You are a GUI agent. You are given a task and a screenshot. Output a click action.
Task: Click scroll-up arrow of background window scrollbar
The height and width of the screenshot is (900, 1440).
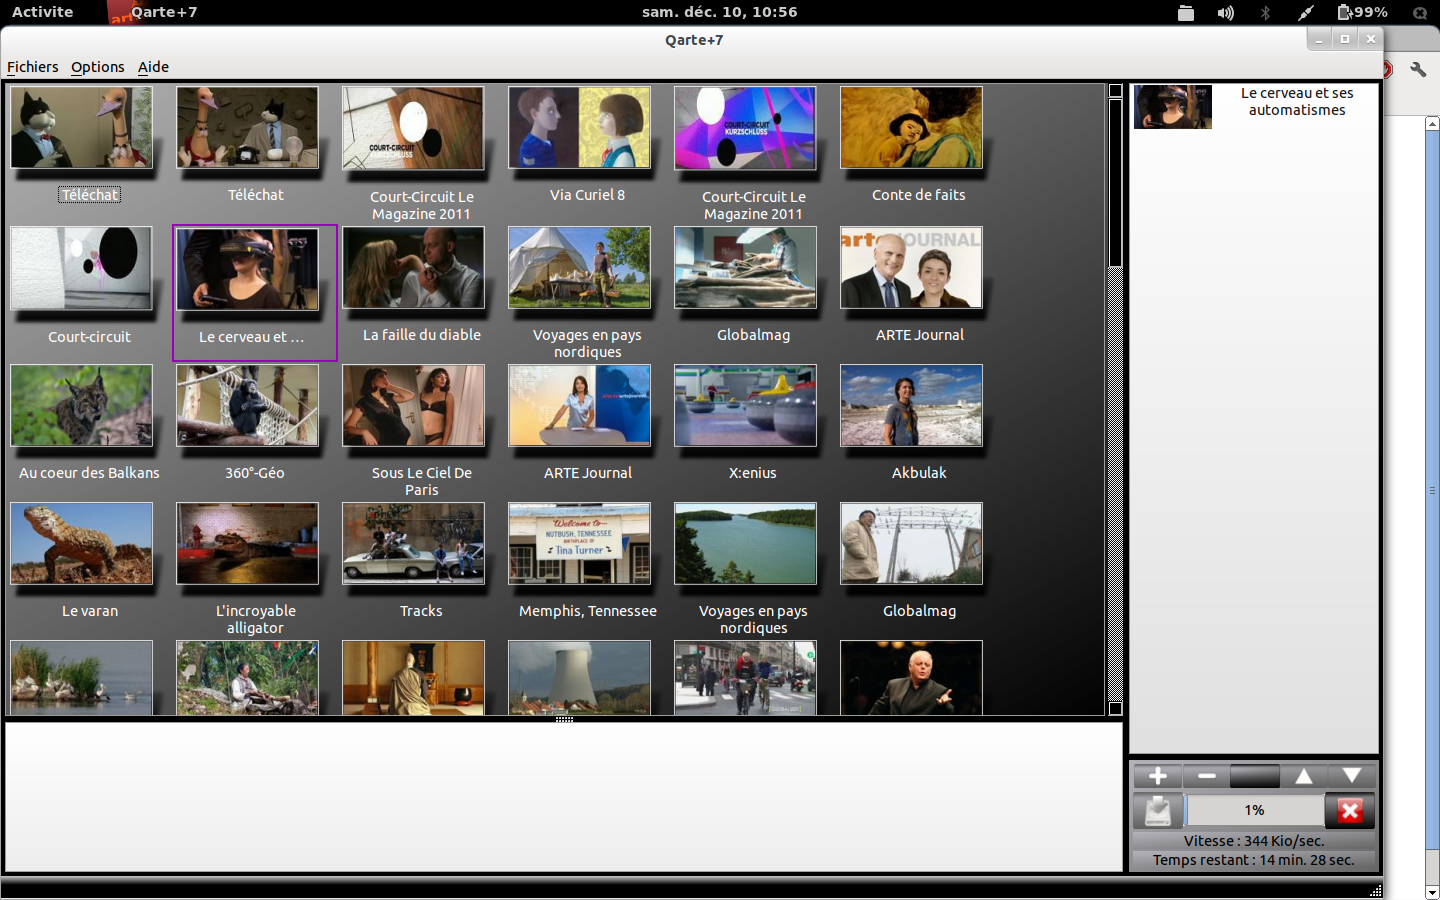click(x=1432, y=124)
